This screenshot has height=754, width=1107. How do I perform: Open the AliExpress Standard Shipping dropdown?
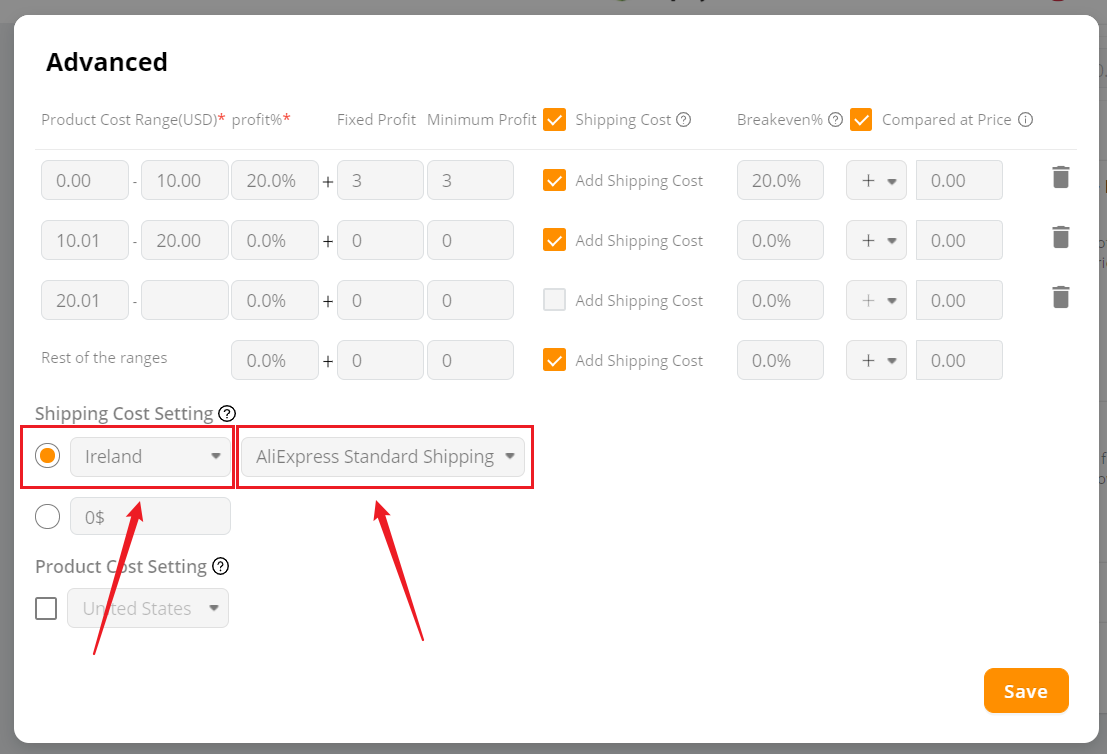[383, 457]
